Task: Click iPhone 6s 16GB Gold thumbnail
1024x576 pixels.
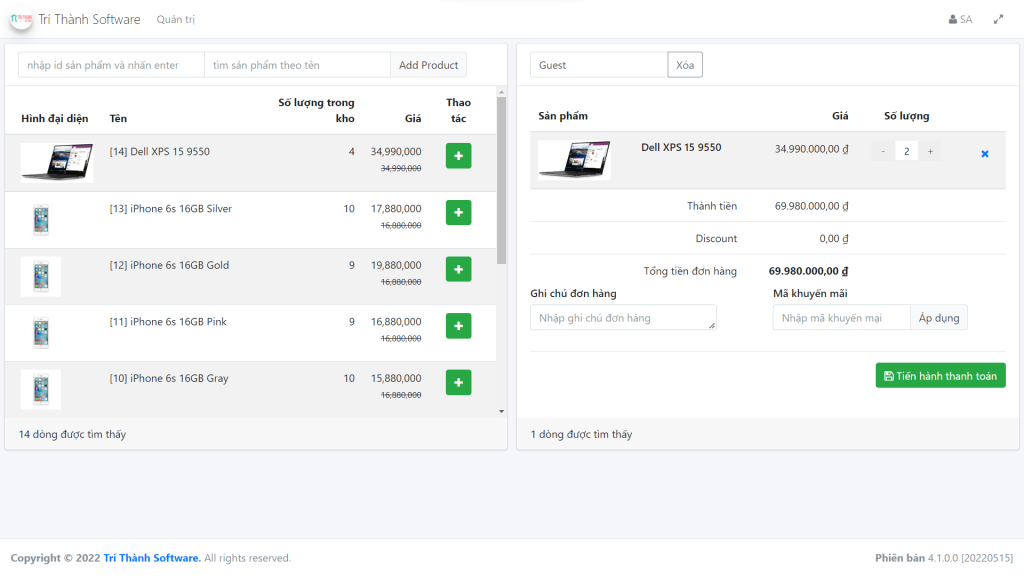Action: coord(41,276)
